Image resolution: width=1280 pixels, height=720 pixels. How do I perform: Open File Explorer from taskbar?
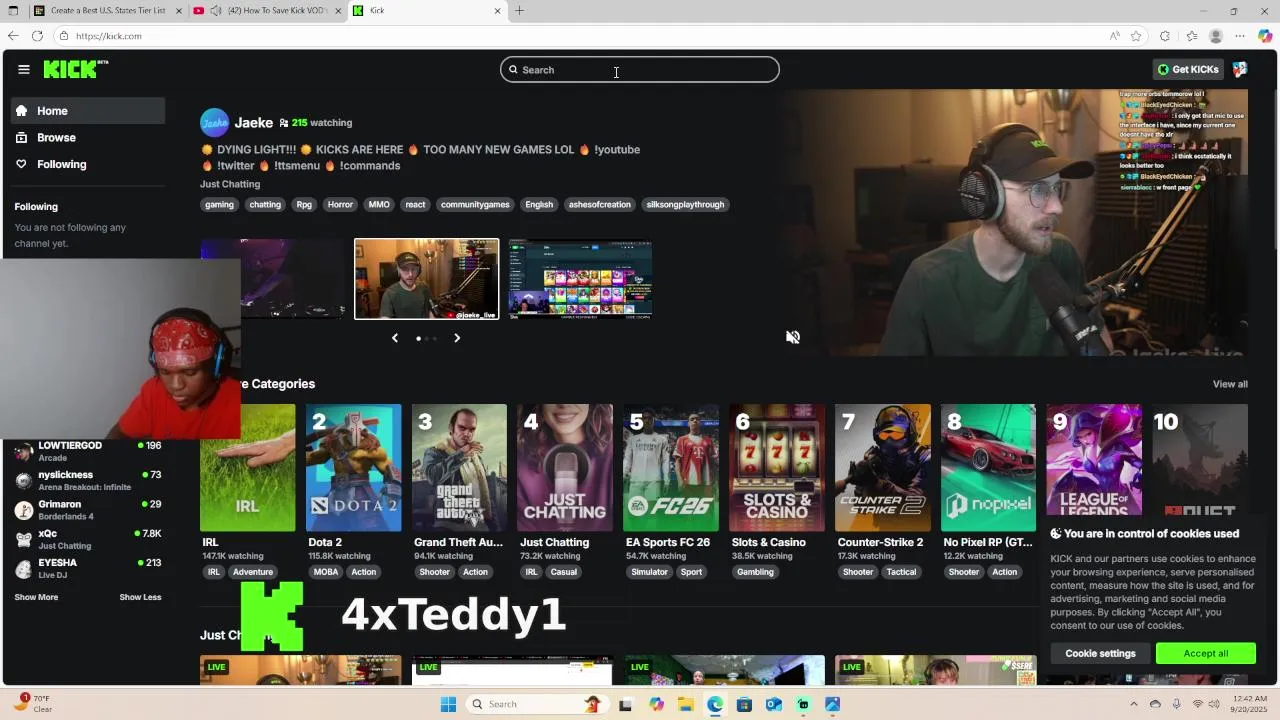(x=685, y=704)
